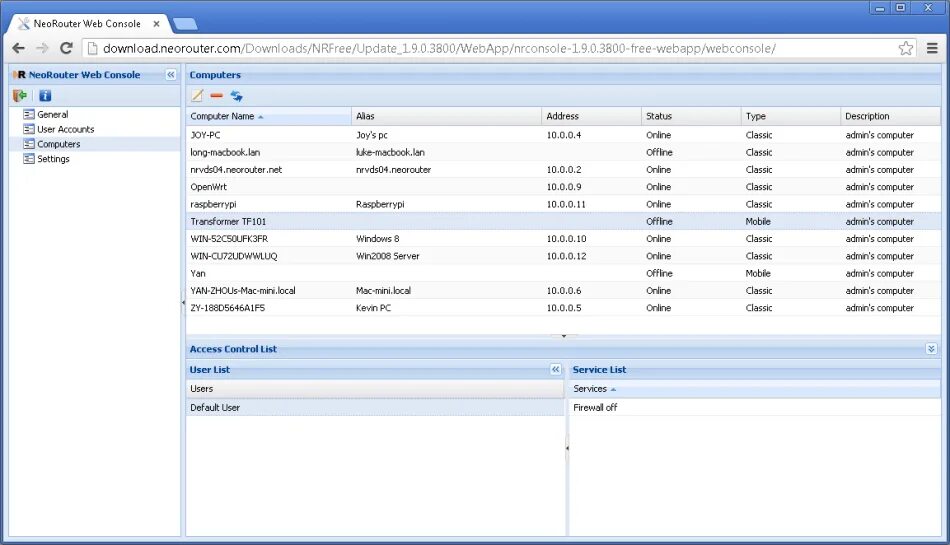Click the NeoRouter Web Console browser tab
Image resolution: width=950 pixels, height=545 pixels.
(x=88, y=24)
